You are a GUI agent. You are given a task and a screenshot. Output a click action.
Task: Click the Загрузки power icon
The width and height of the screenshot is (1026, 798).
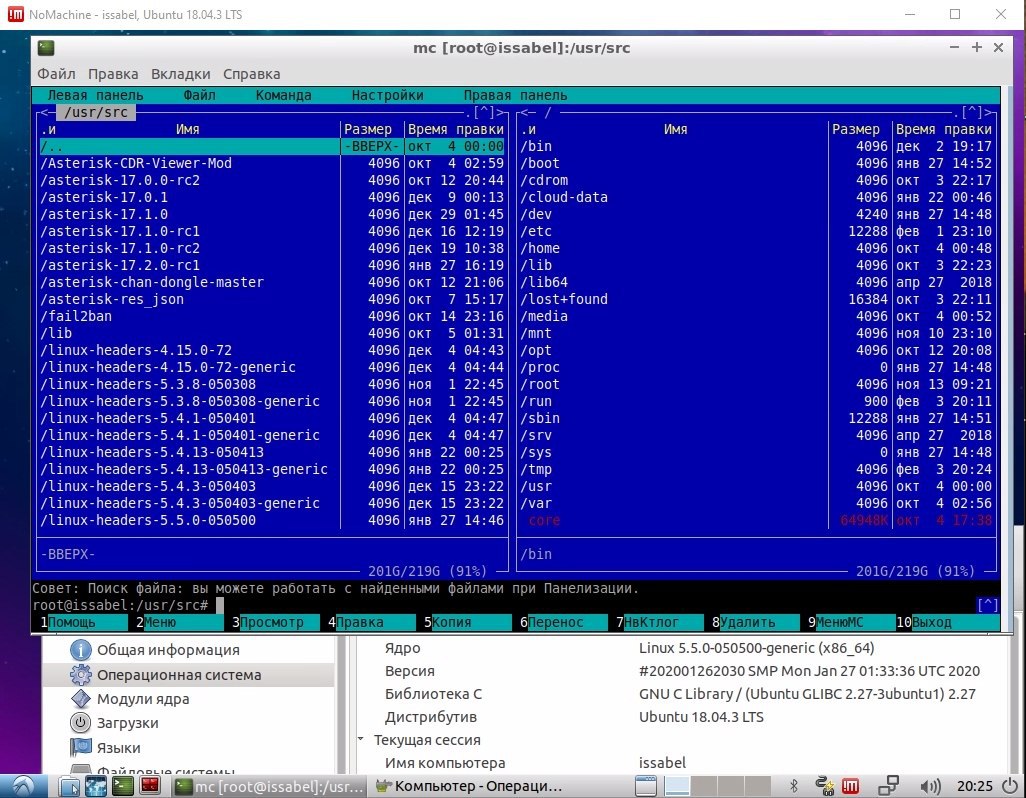point(80,723)
